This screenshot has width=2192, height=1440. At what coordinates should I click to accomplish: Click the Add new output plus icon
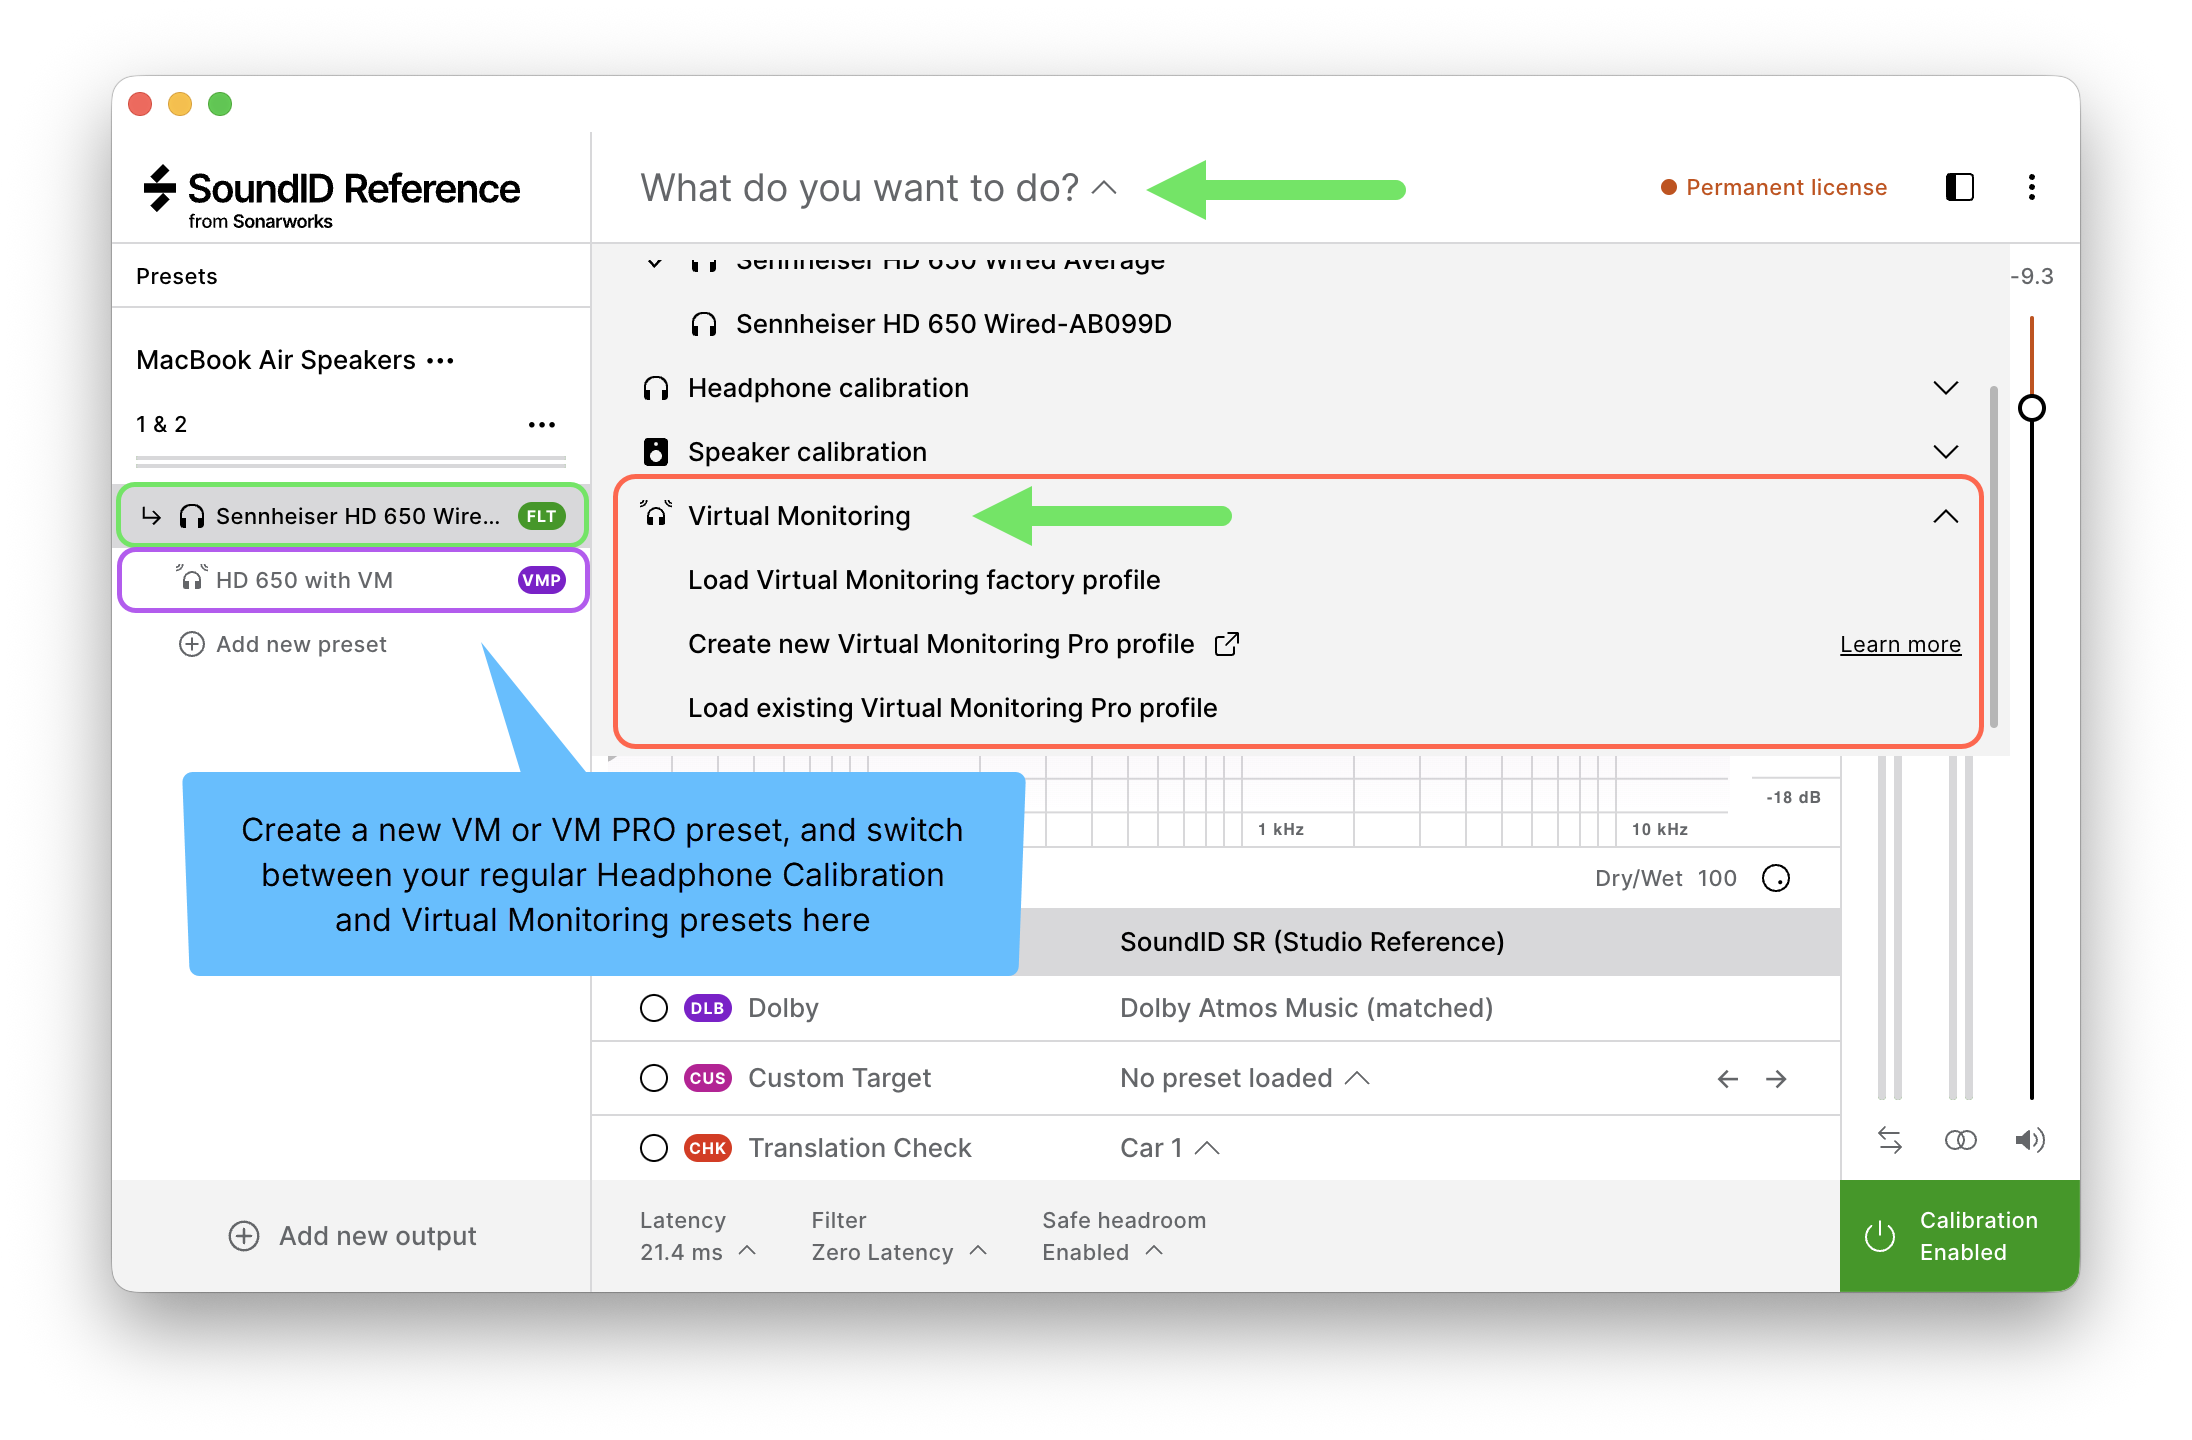tap(244, 1236)
